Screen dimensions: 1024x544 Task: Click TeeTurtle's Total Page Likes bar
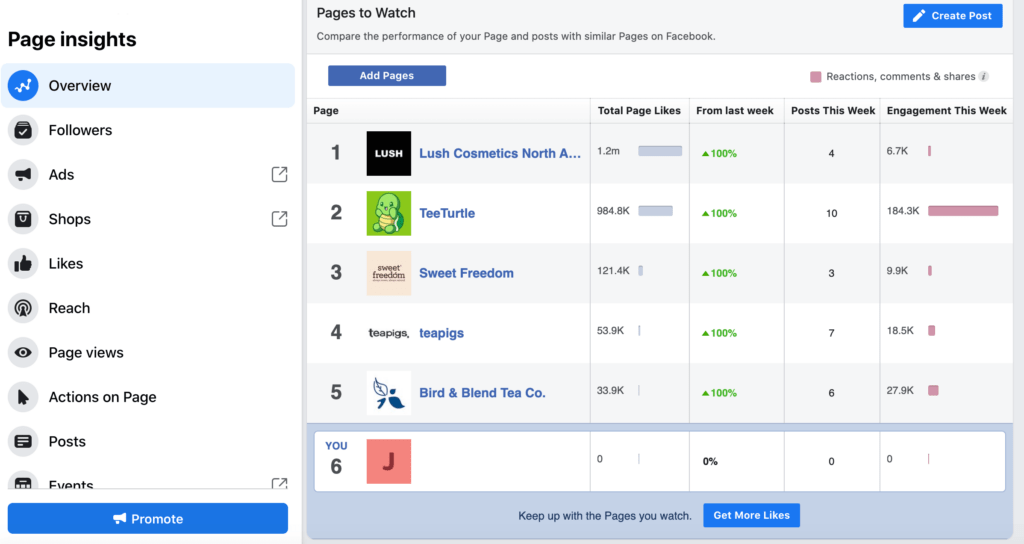[x=656, y=211]
